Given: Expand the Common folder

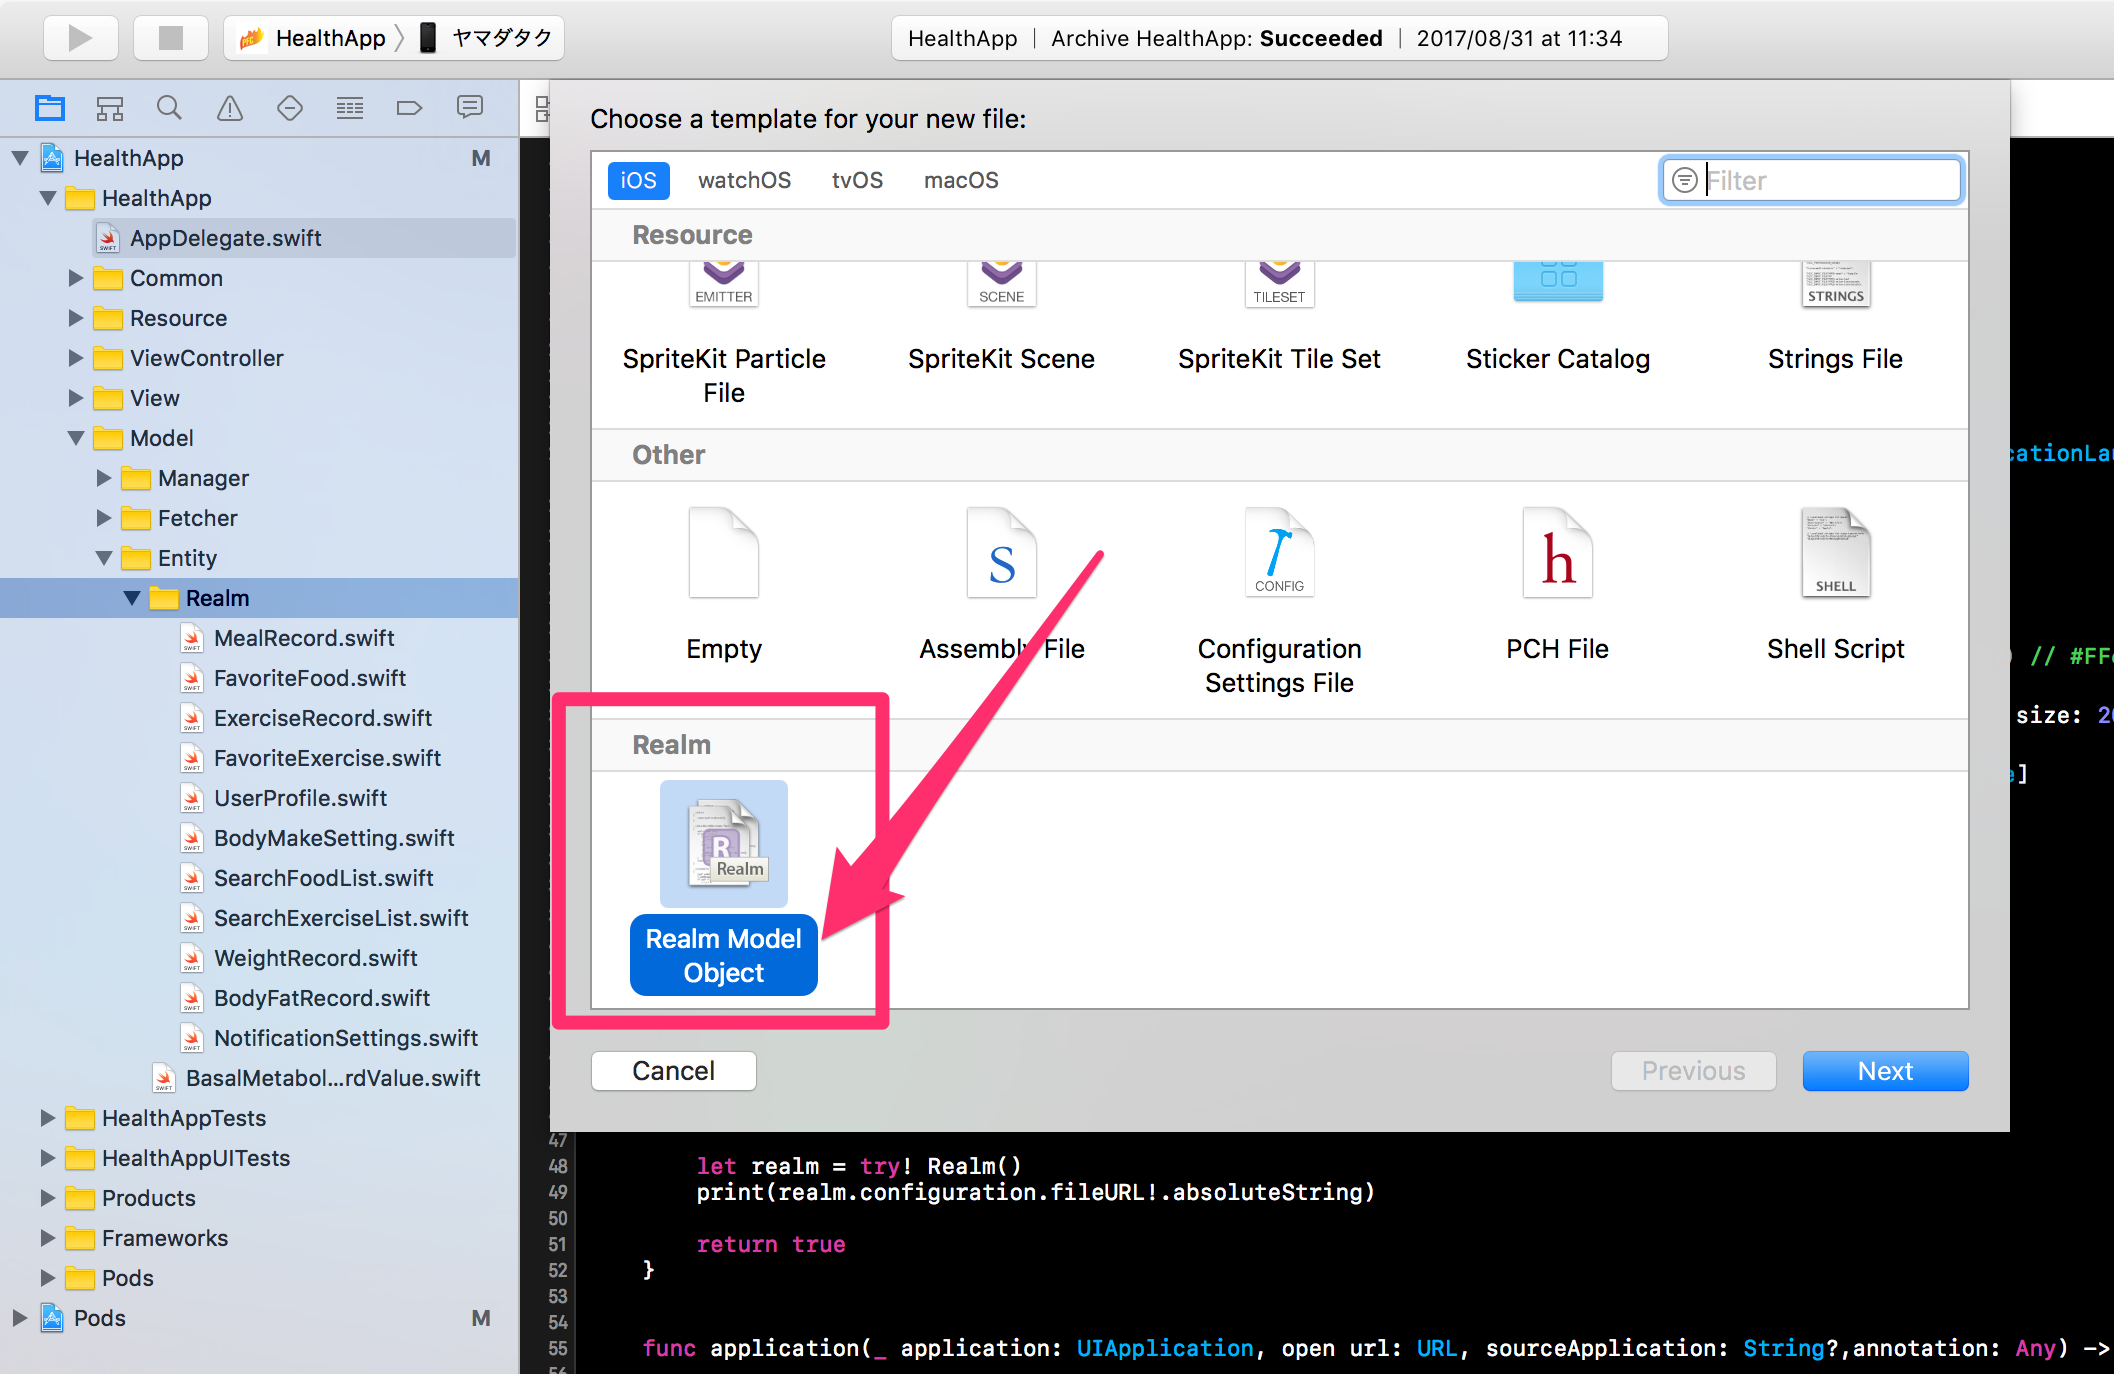Looking at the screenshot, I should point(75,278).
